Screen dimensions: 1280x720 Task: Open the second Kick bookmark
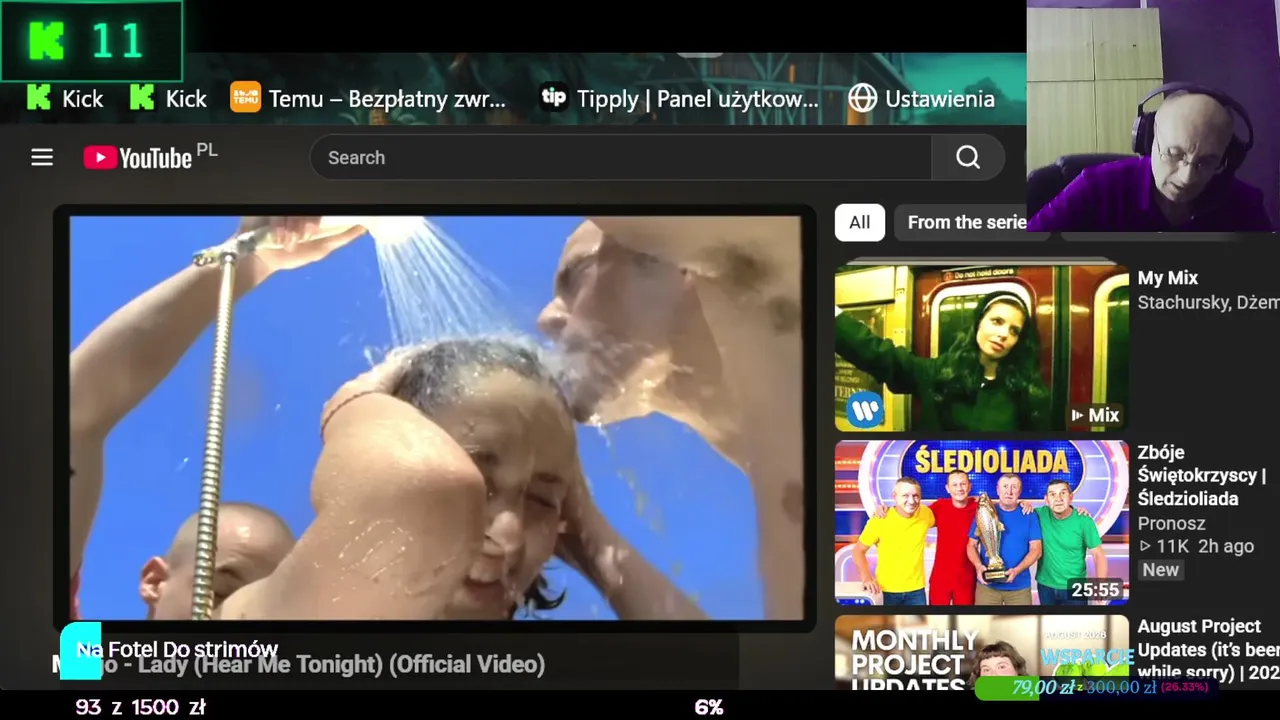[168, 98]
